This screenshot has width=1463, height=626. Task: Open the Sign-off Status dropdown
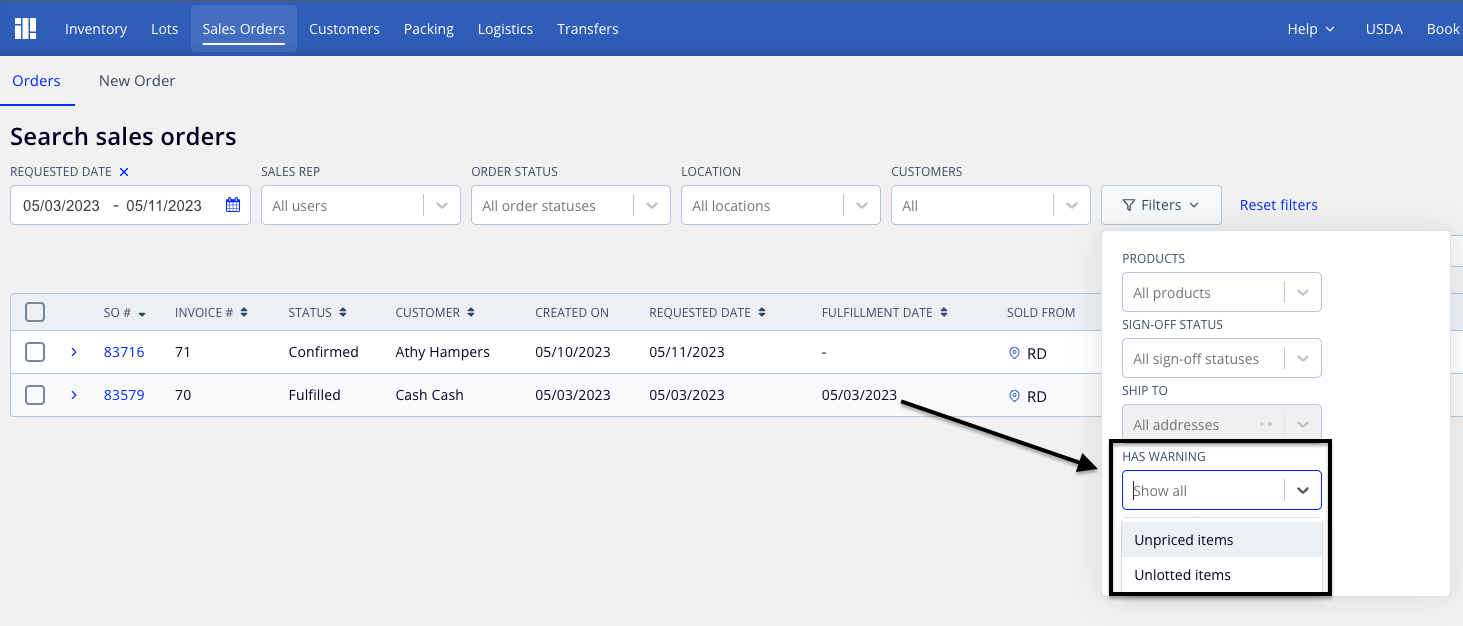1221,358
